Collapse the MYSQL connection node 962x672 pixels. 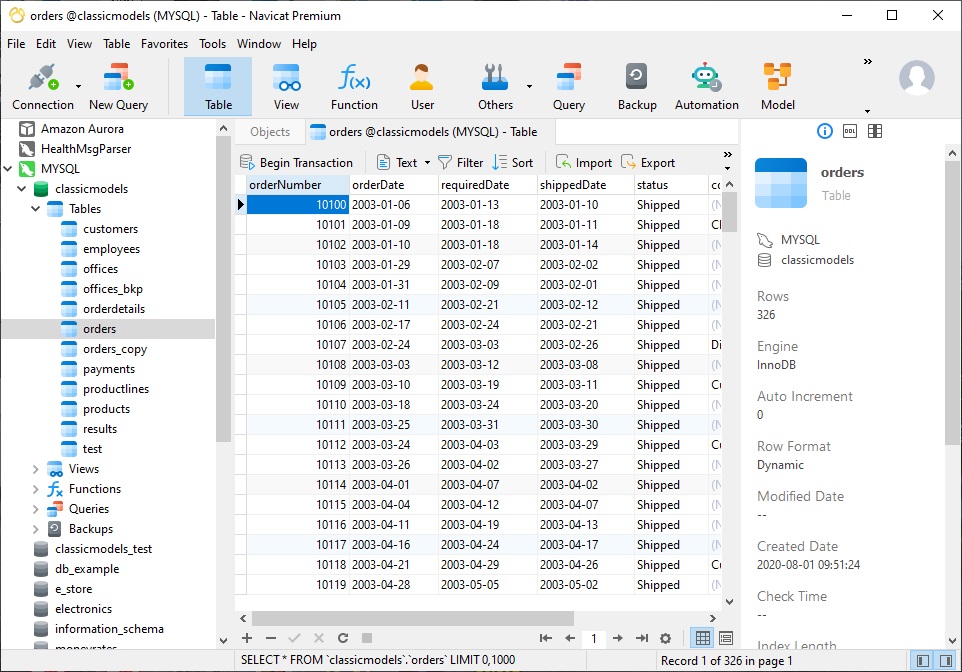(x=8, y=168)
